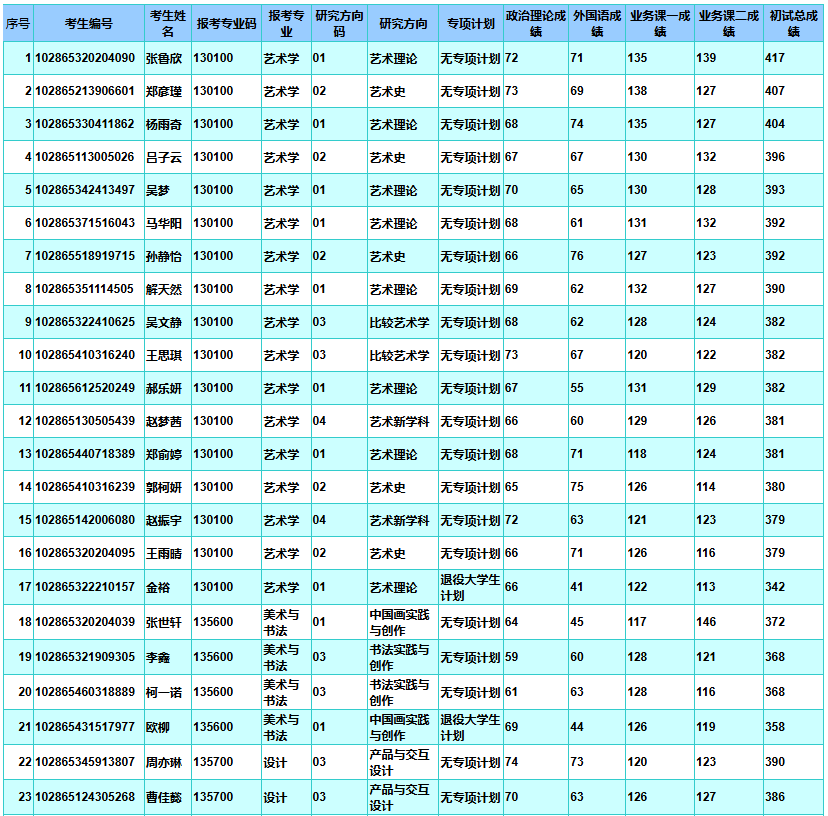Select the 专项计划 column header
Viewport: 828px width, 816px height.
(x=470, y=24)
